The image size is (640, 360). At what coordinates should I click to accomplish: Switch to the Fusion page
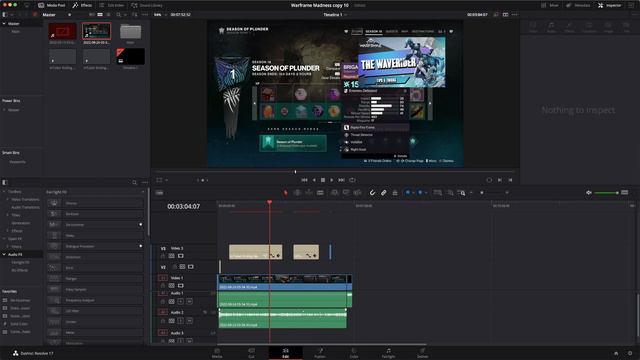(x=320, y=353)
